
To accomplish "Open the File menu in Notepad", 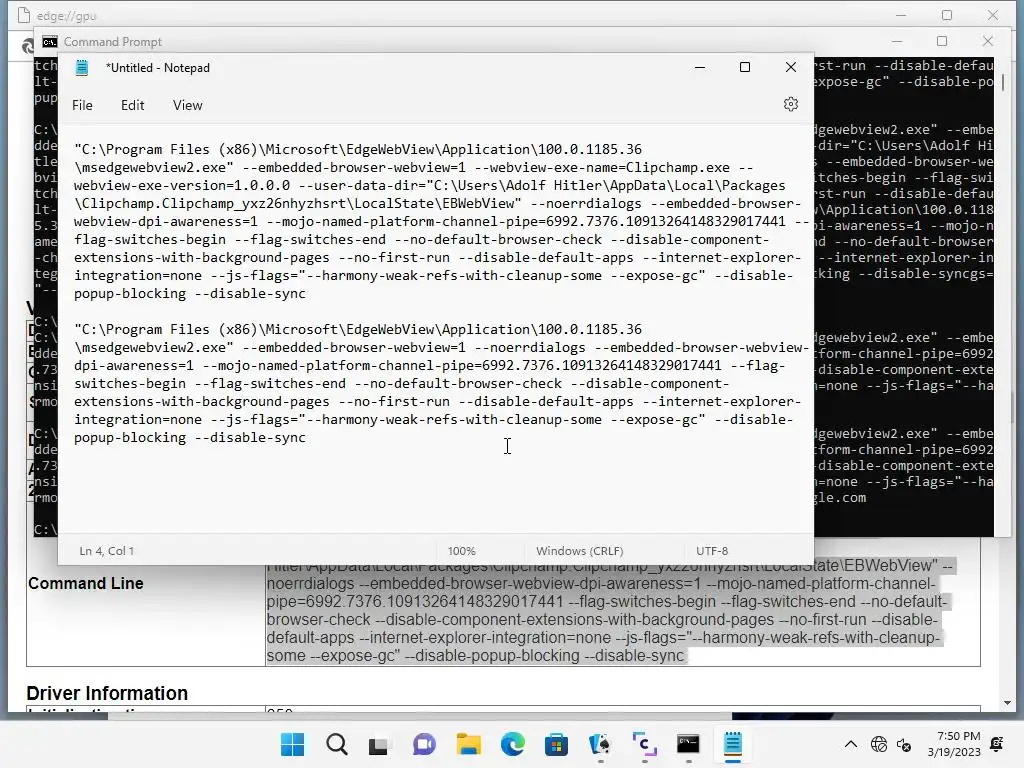I will pyautogui.click(x=82, y=105).
